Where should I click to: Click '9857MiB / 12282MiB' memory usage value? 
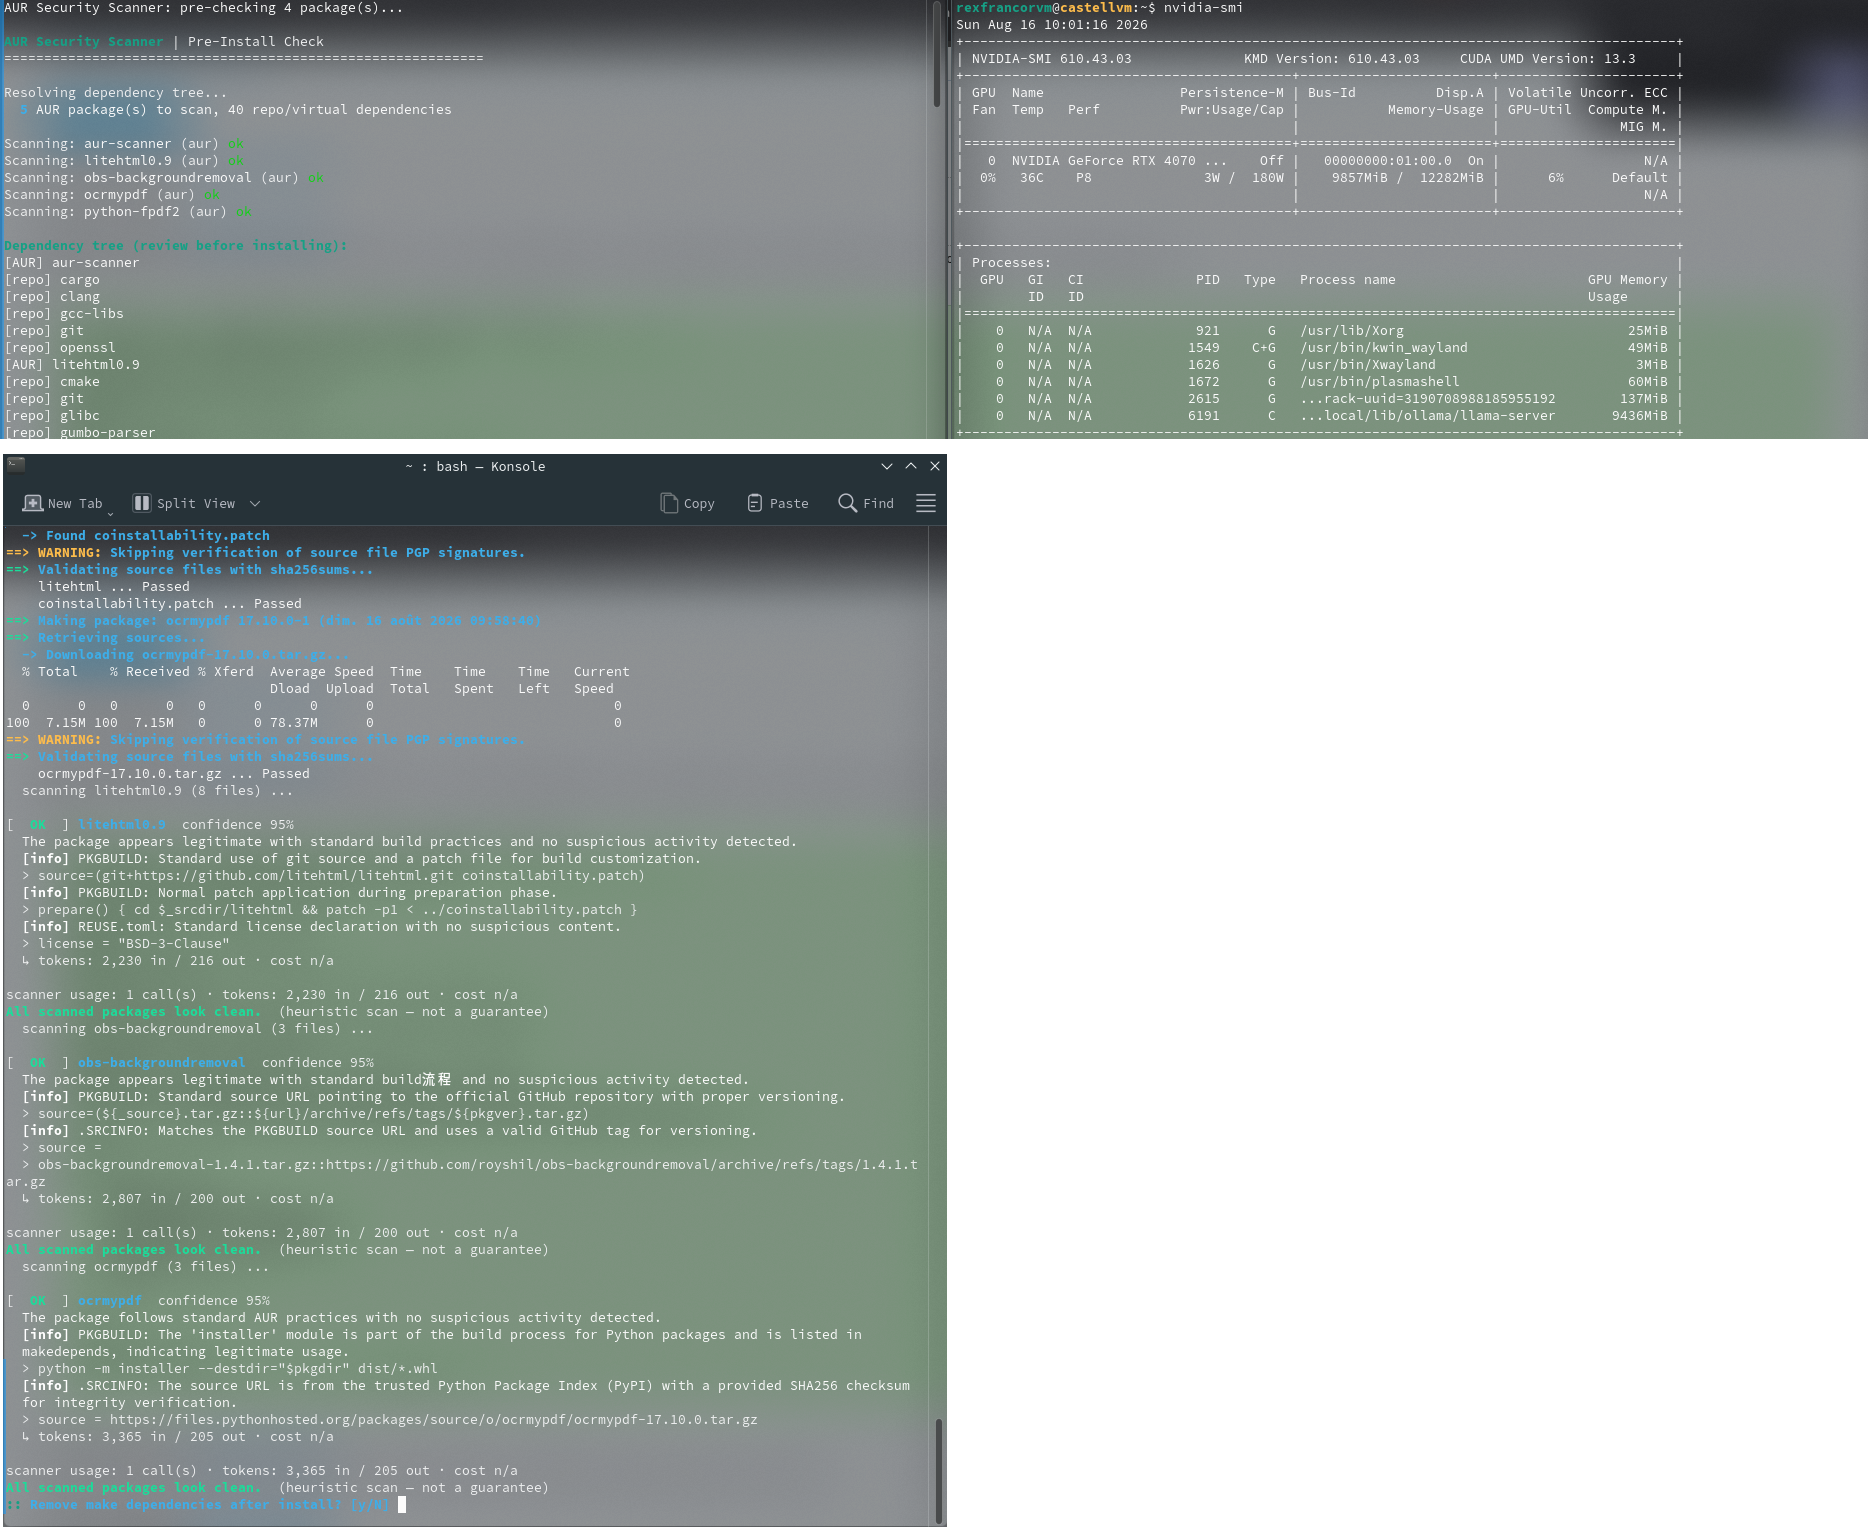[1408, 177]
